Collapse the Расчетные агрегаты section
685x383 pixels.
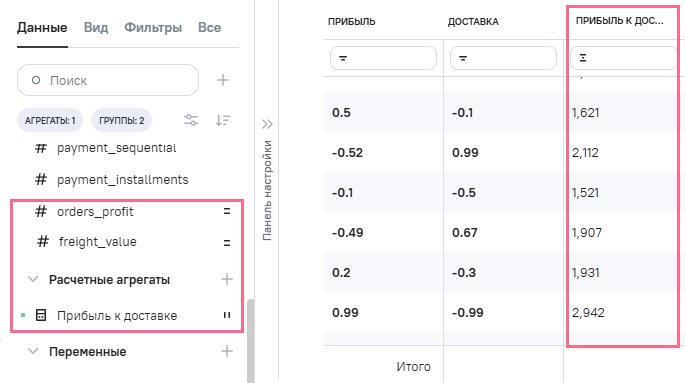point(33,279)
